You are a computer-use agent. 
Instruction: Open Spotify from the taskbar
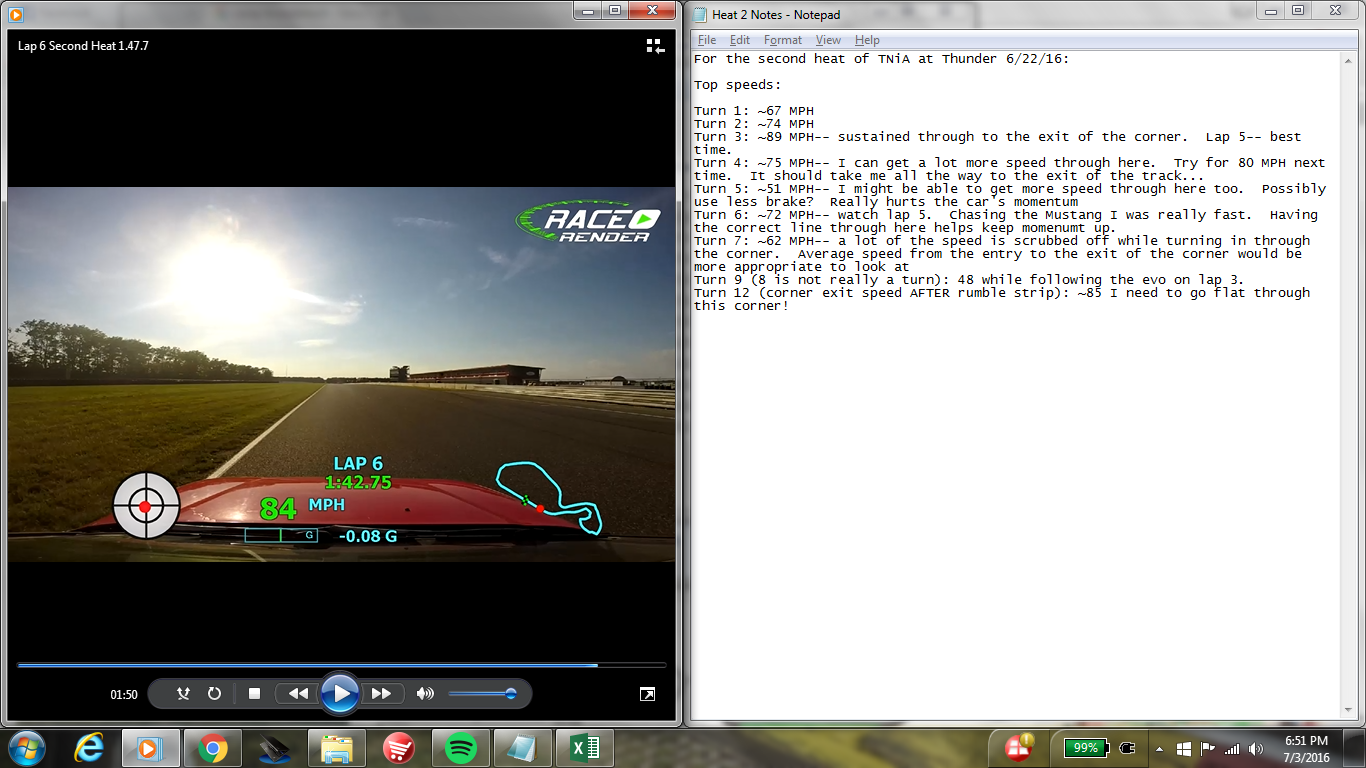(460, 747)
